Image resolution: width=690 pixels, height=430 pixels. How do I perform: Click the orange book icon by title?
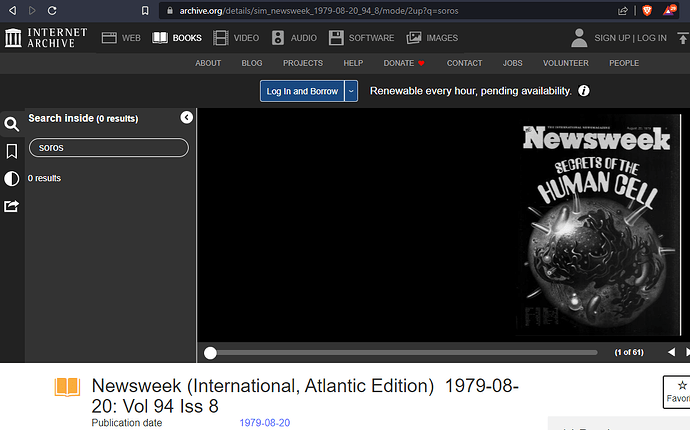(x=67, y=387)
